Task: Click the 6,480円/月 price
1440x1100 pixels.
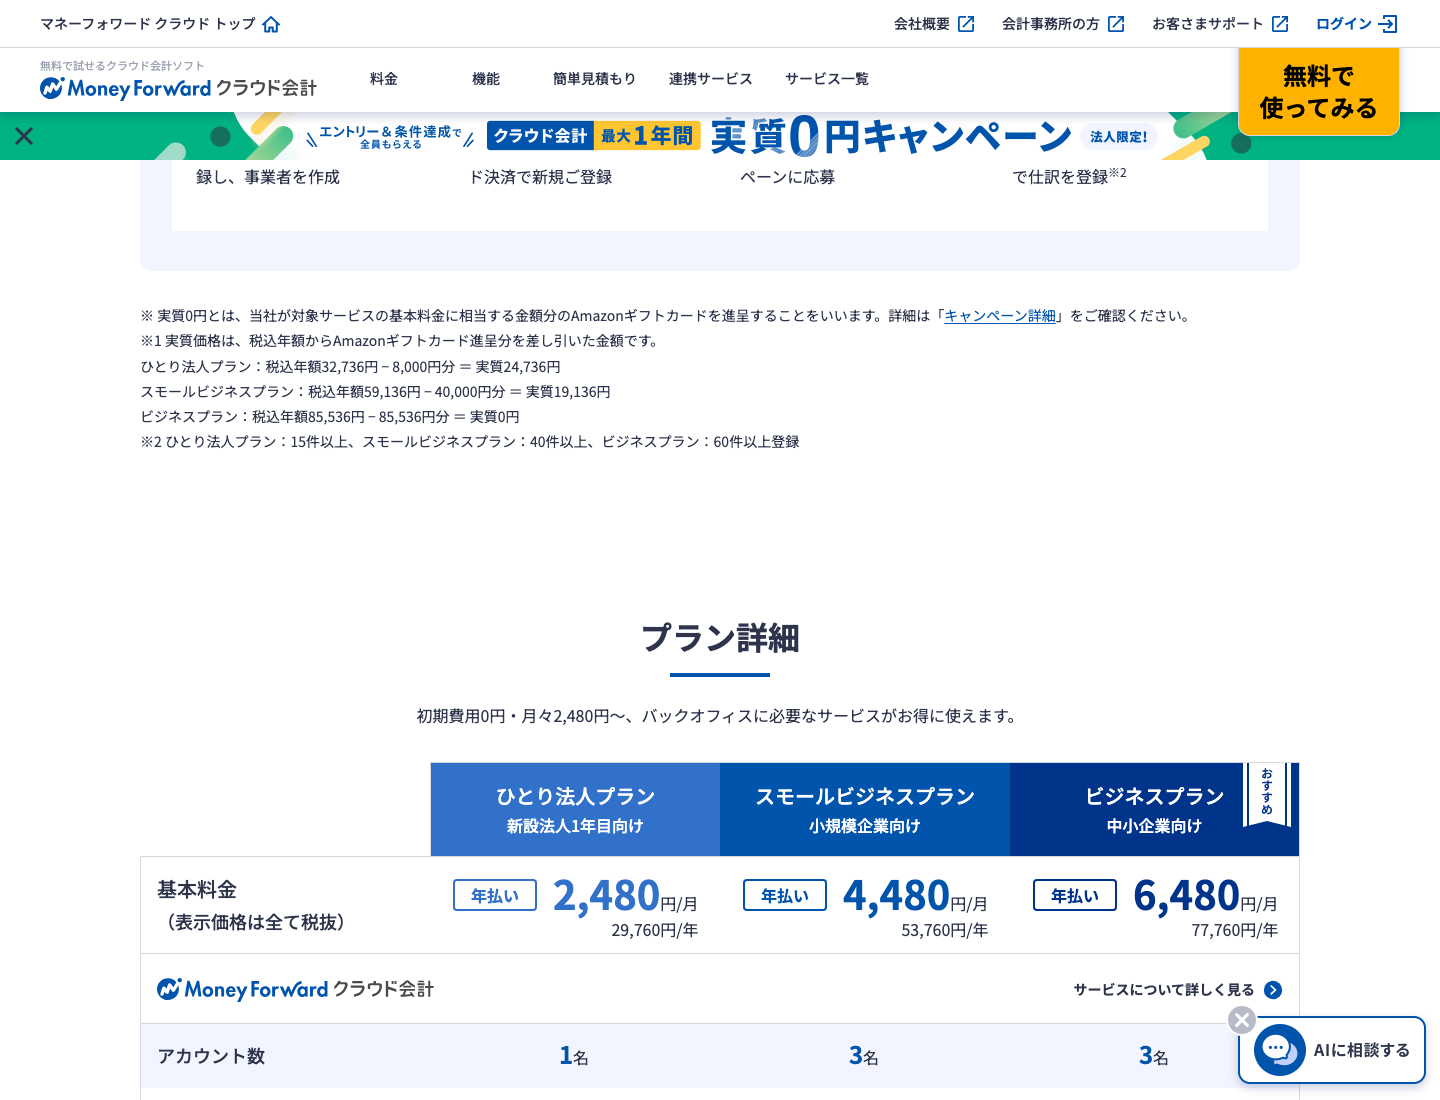Action: pyautogui.click(x=1205, y=896)
